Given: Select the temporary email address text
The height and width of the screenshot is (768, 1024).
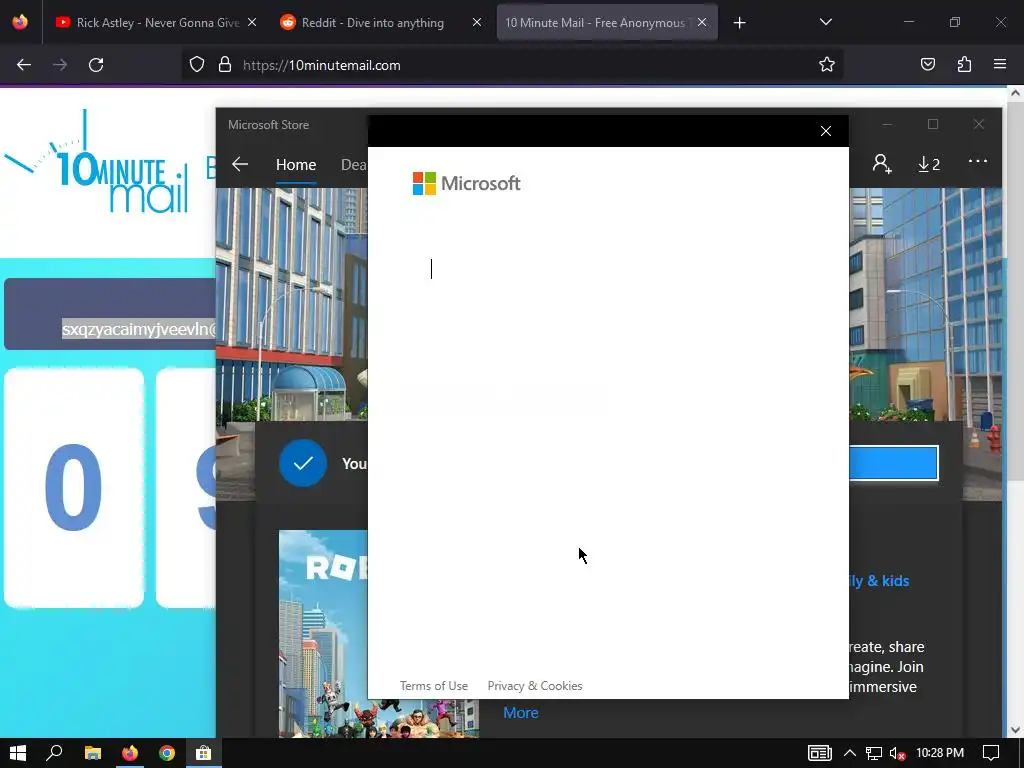Looking at the screenshot, I should [138, 329].
